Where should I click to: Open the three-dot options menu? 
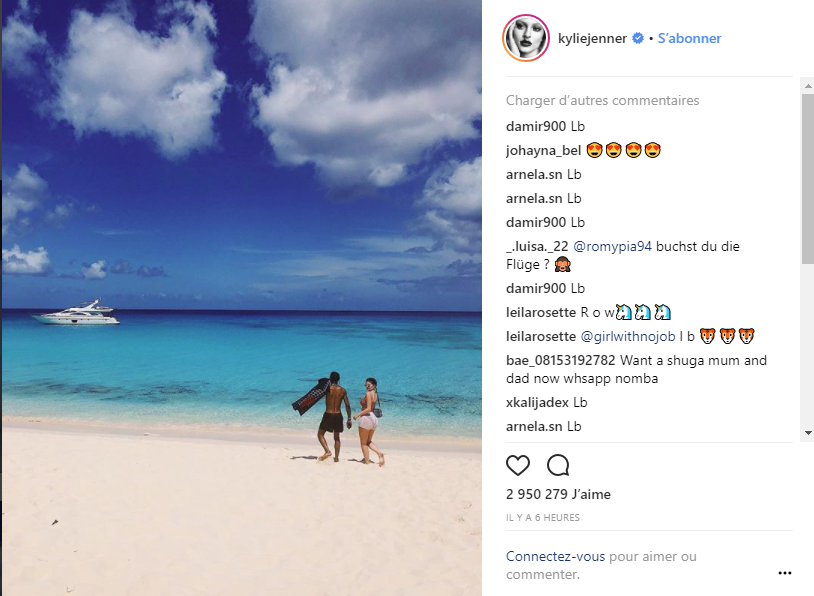point(784,573)
